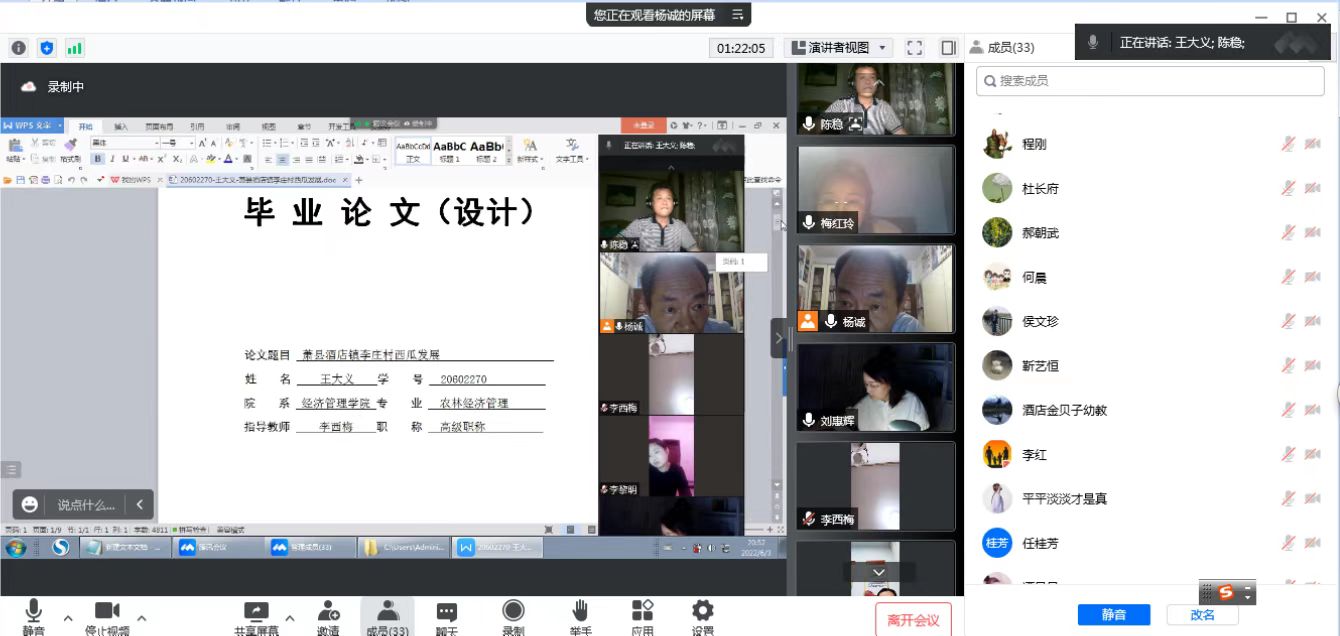Open the Invite (邀请) icon

pyautogui.click(x=328, y=616)
